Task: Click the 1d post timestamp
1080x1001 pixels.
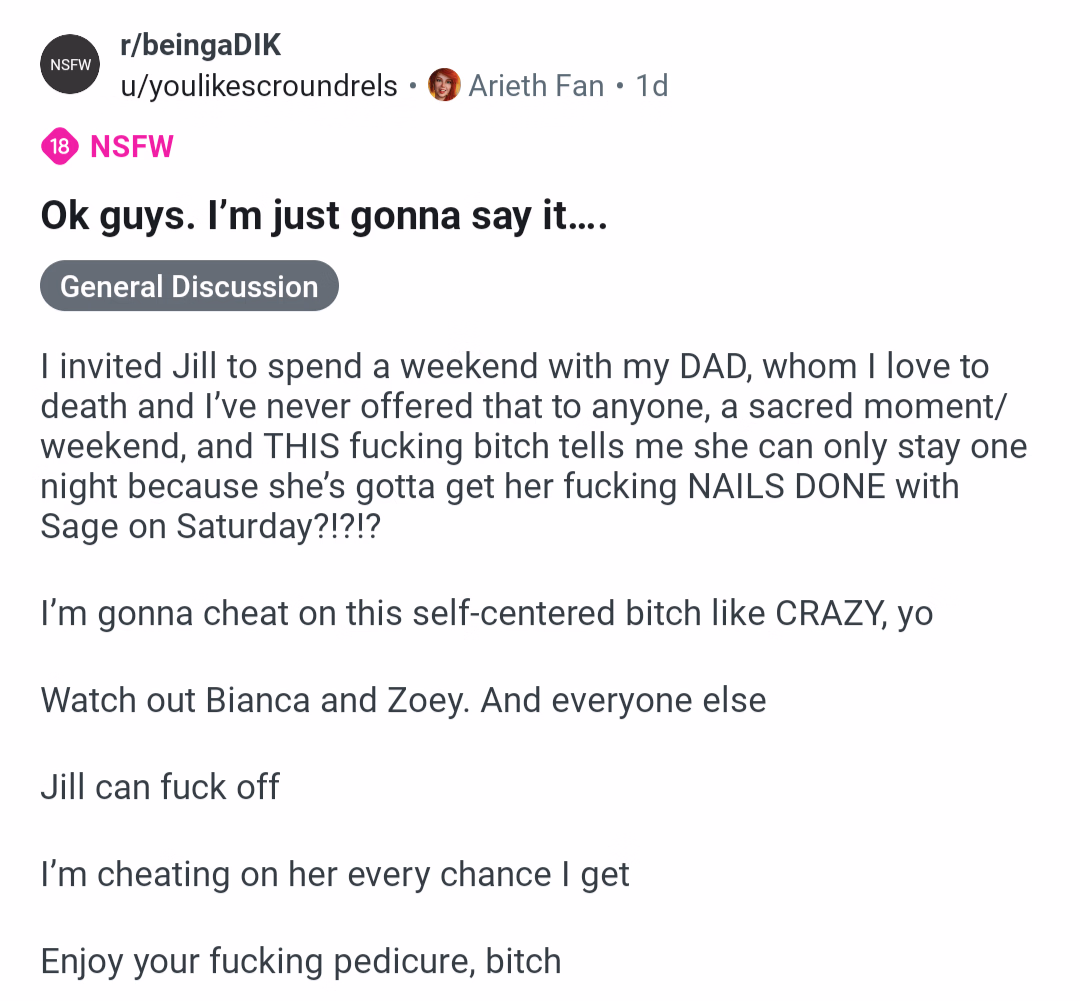Action: click(652, 86)
